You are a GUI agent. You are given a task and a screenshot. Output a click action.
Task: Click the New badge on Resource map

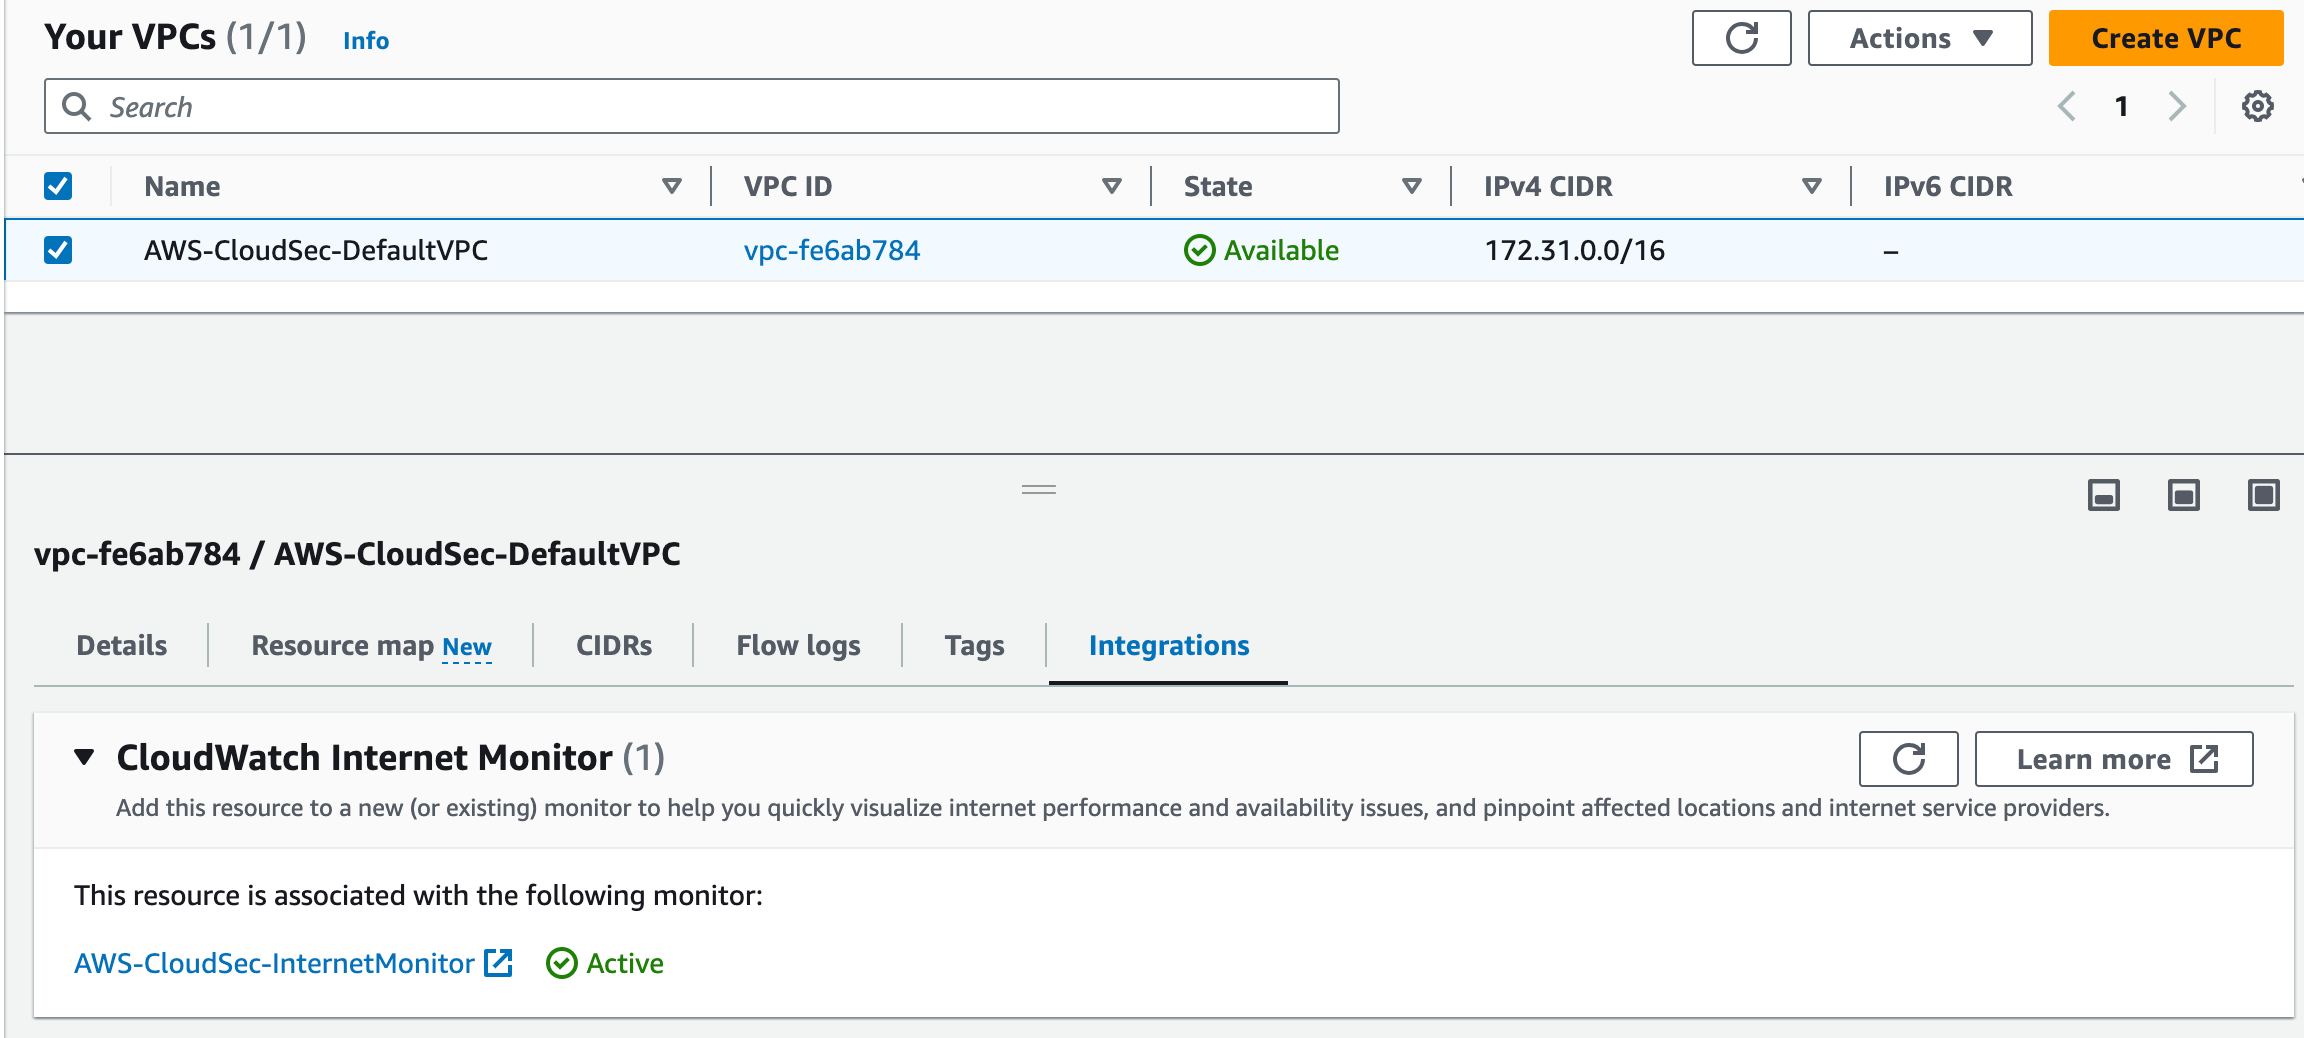pos(467,647)
